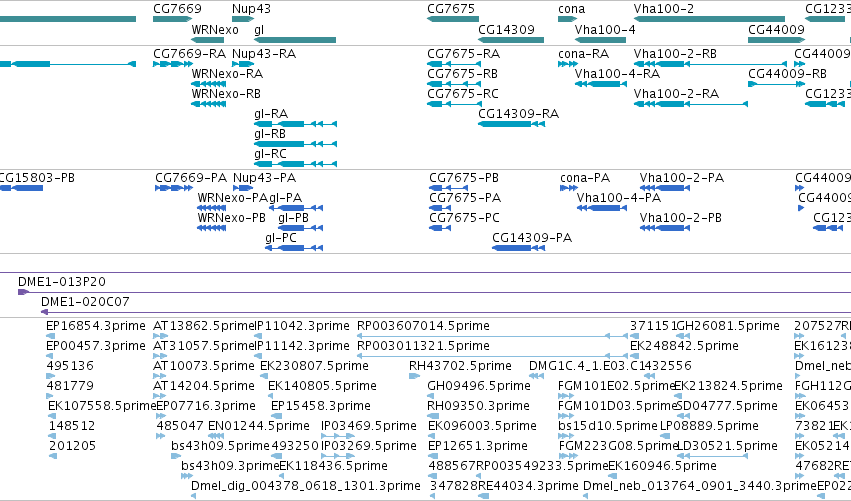Select the CG7675 gene feature
This screenshot has height=501, width=851.
(453, 19)
